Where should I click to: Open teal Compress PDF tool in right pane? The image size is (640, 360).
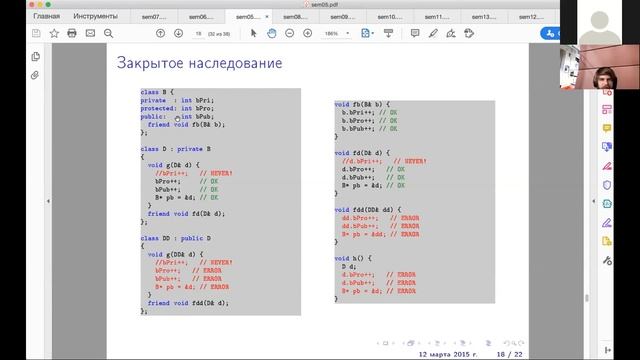[x=607, y=204]
